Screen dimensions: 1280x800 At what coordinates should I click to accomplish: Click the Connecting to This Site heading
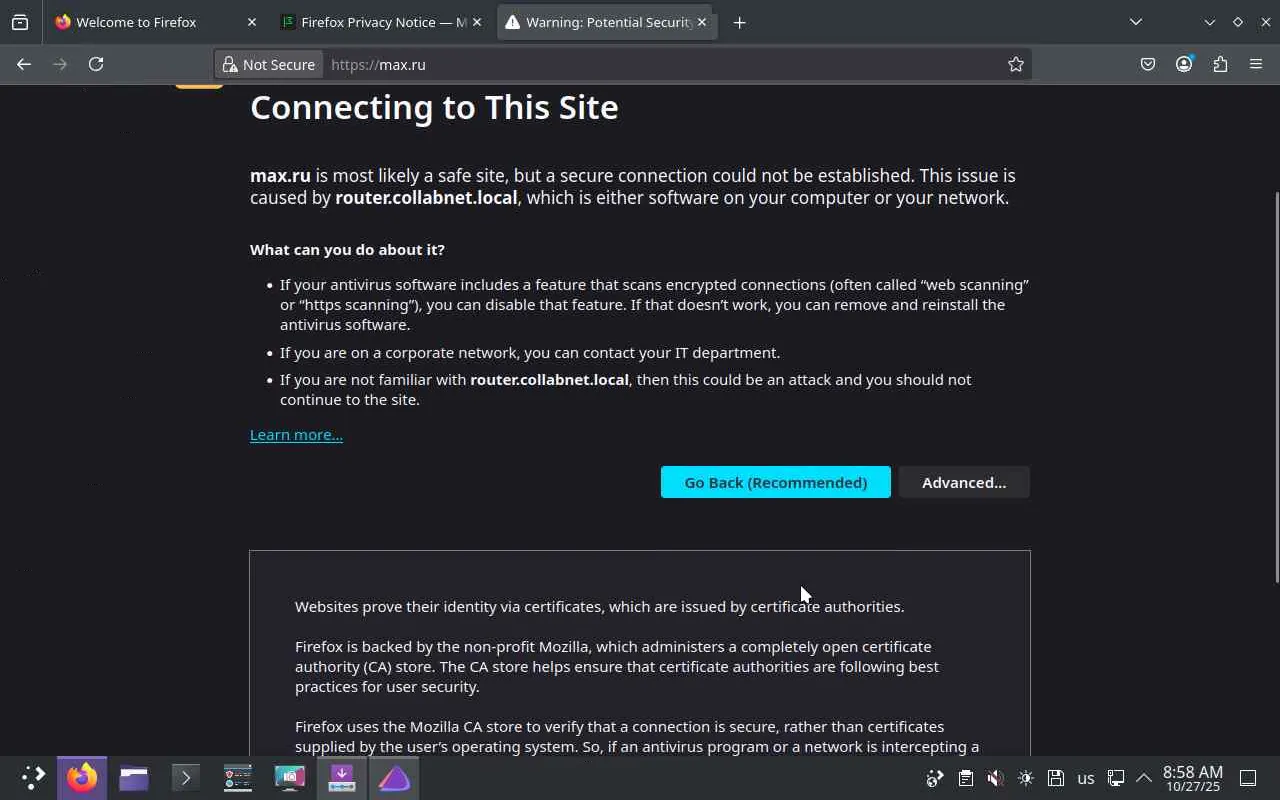[x=434, y=107]
